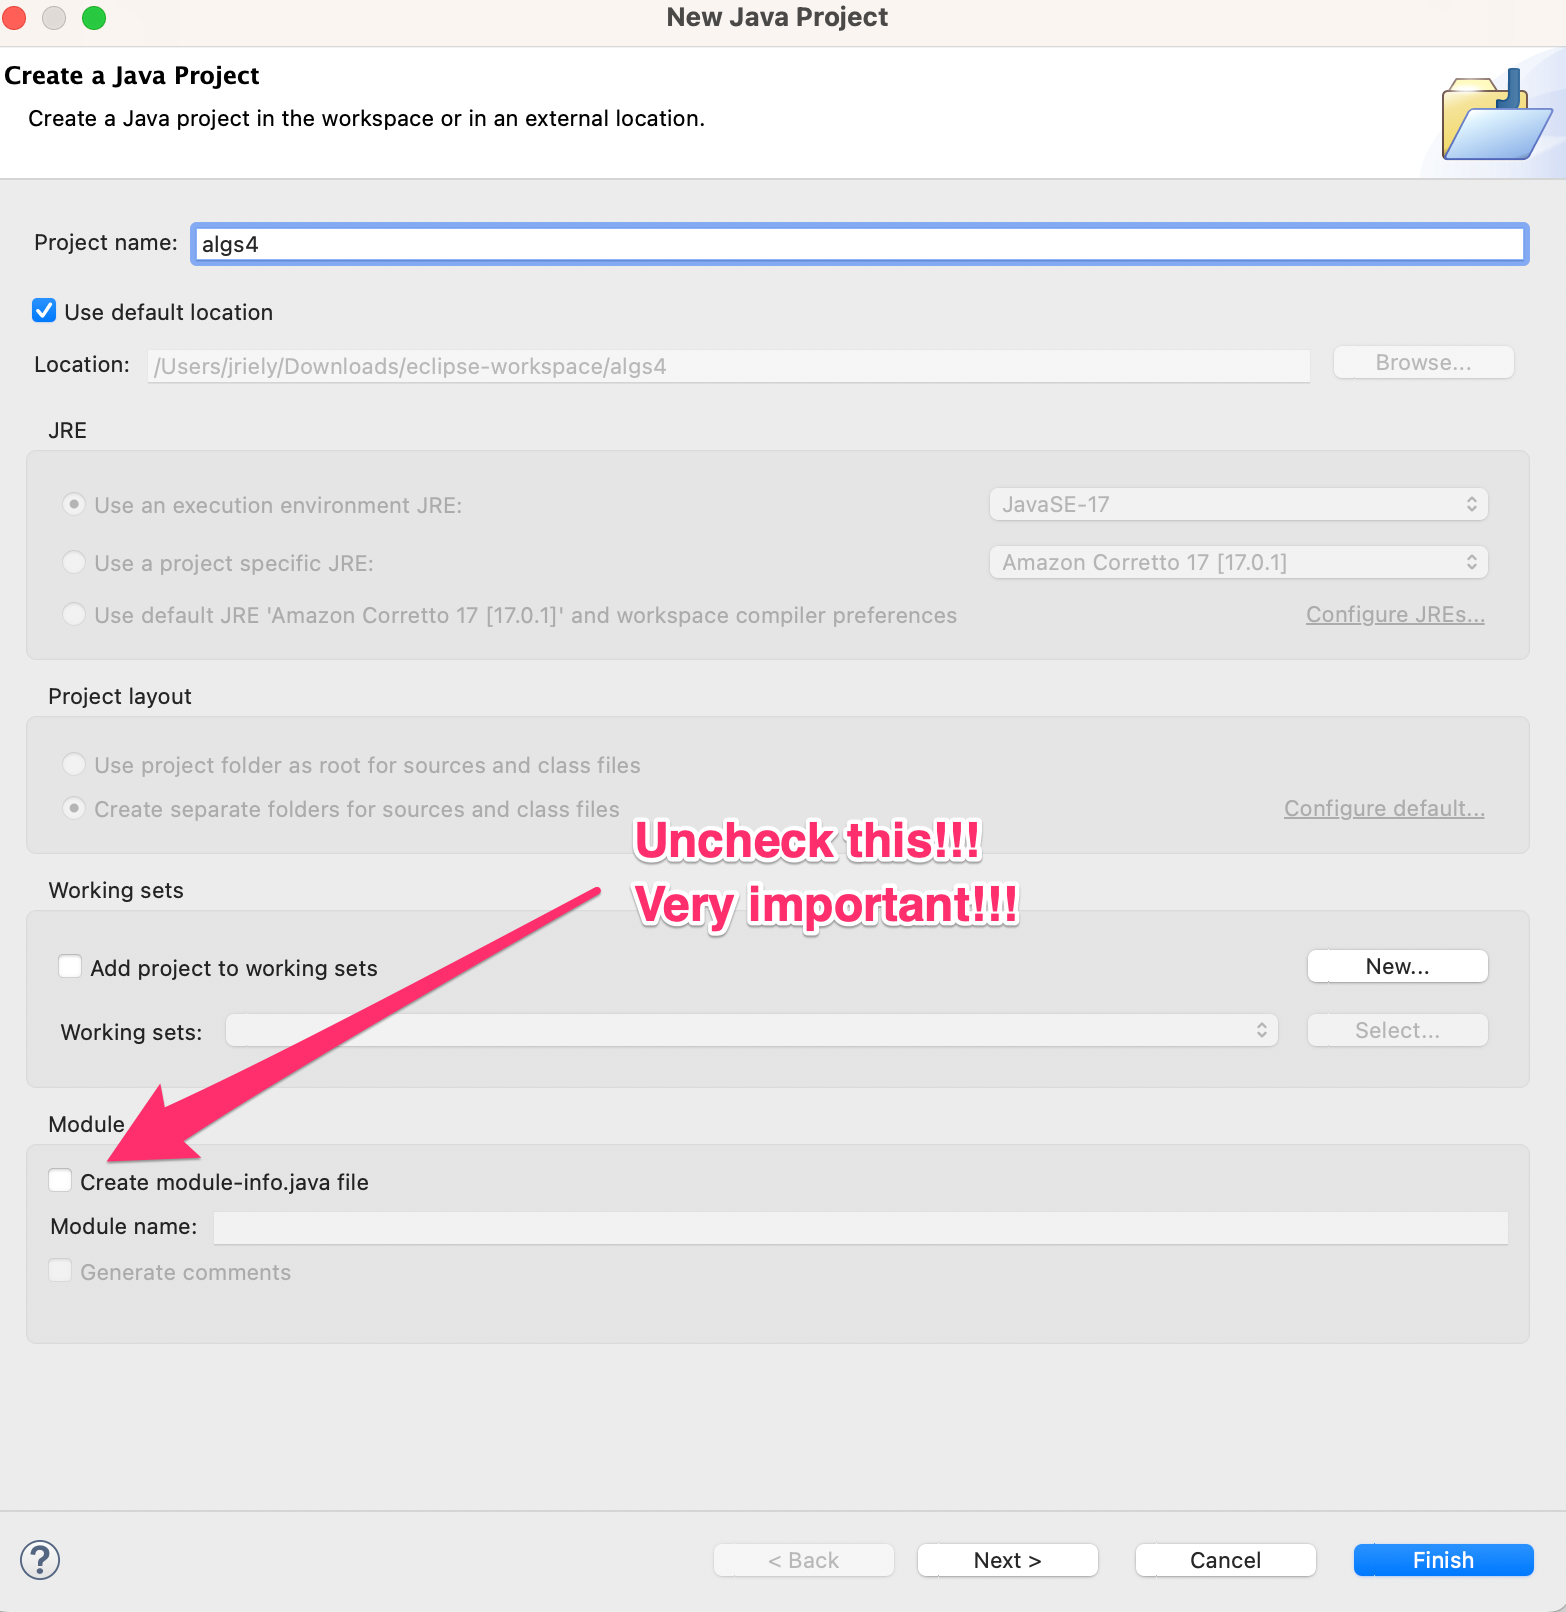Open the Configure JREs link
1566x1612 pixels.
coord(1394,615)
